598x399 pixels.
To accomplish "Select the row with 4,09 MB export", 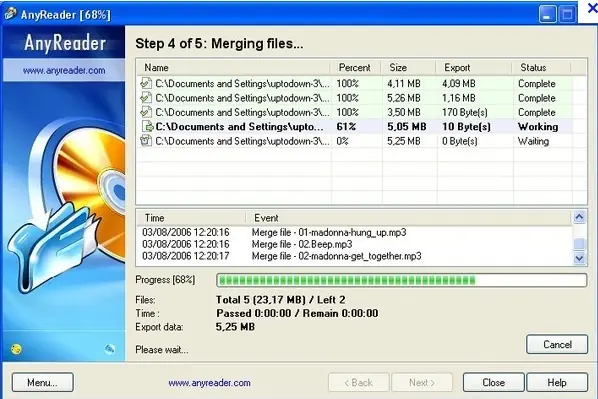I will pyautogui.click(x=355, y=83).
